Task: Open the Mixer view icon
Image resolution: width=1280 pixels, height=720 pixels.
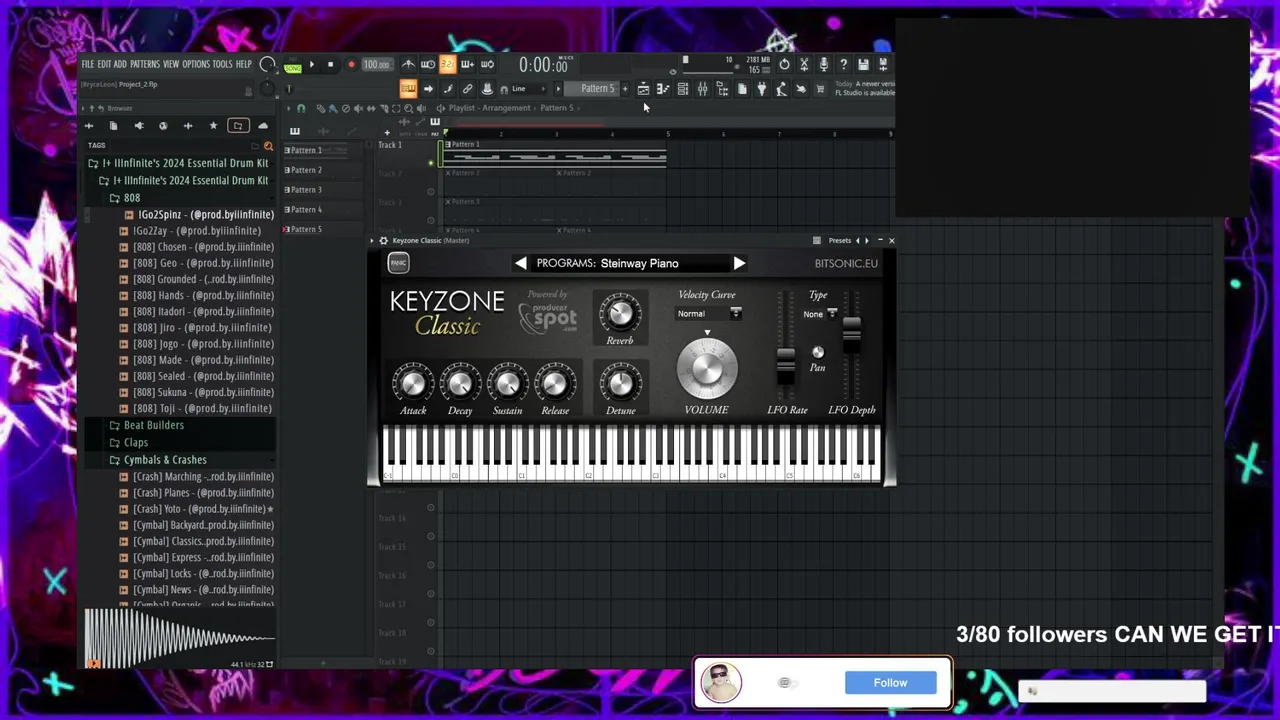Action: tap(702, 89)
